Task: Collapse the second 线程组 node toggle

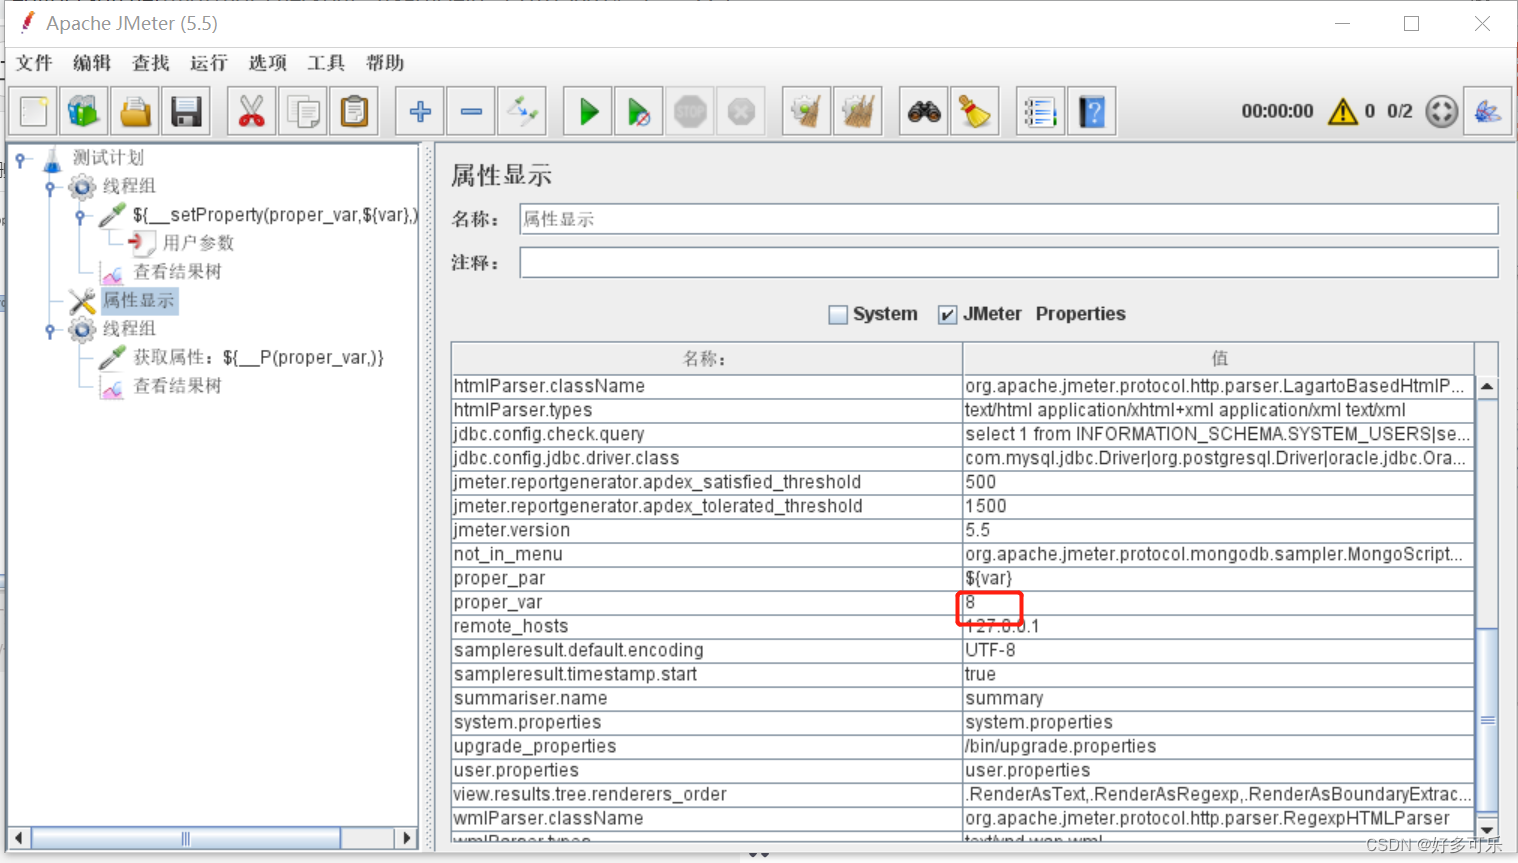Action: (x=50, y=330)
